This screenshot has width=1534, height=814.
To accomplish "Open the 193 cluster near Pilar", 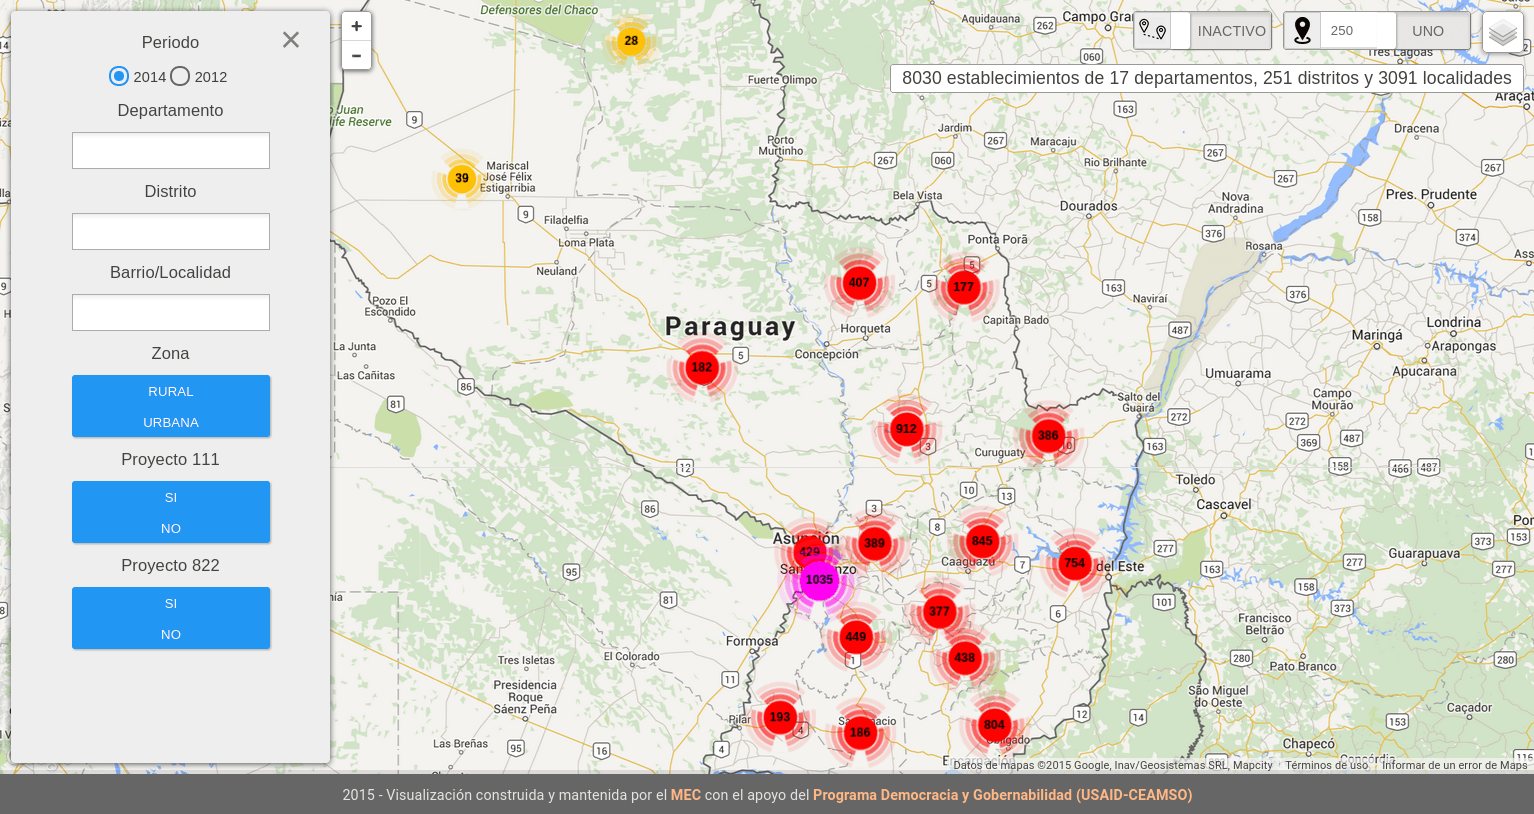I will tap(780, 717).
